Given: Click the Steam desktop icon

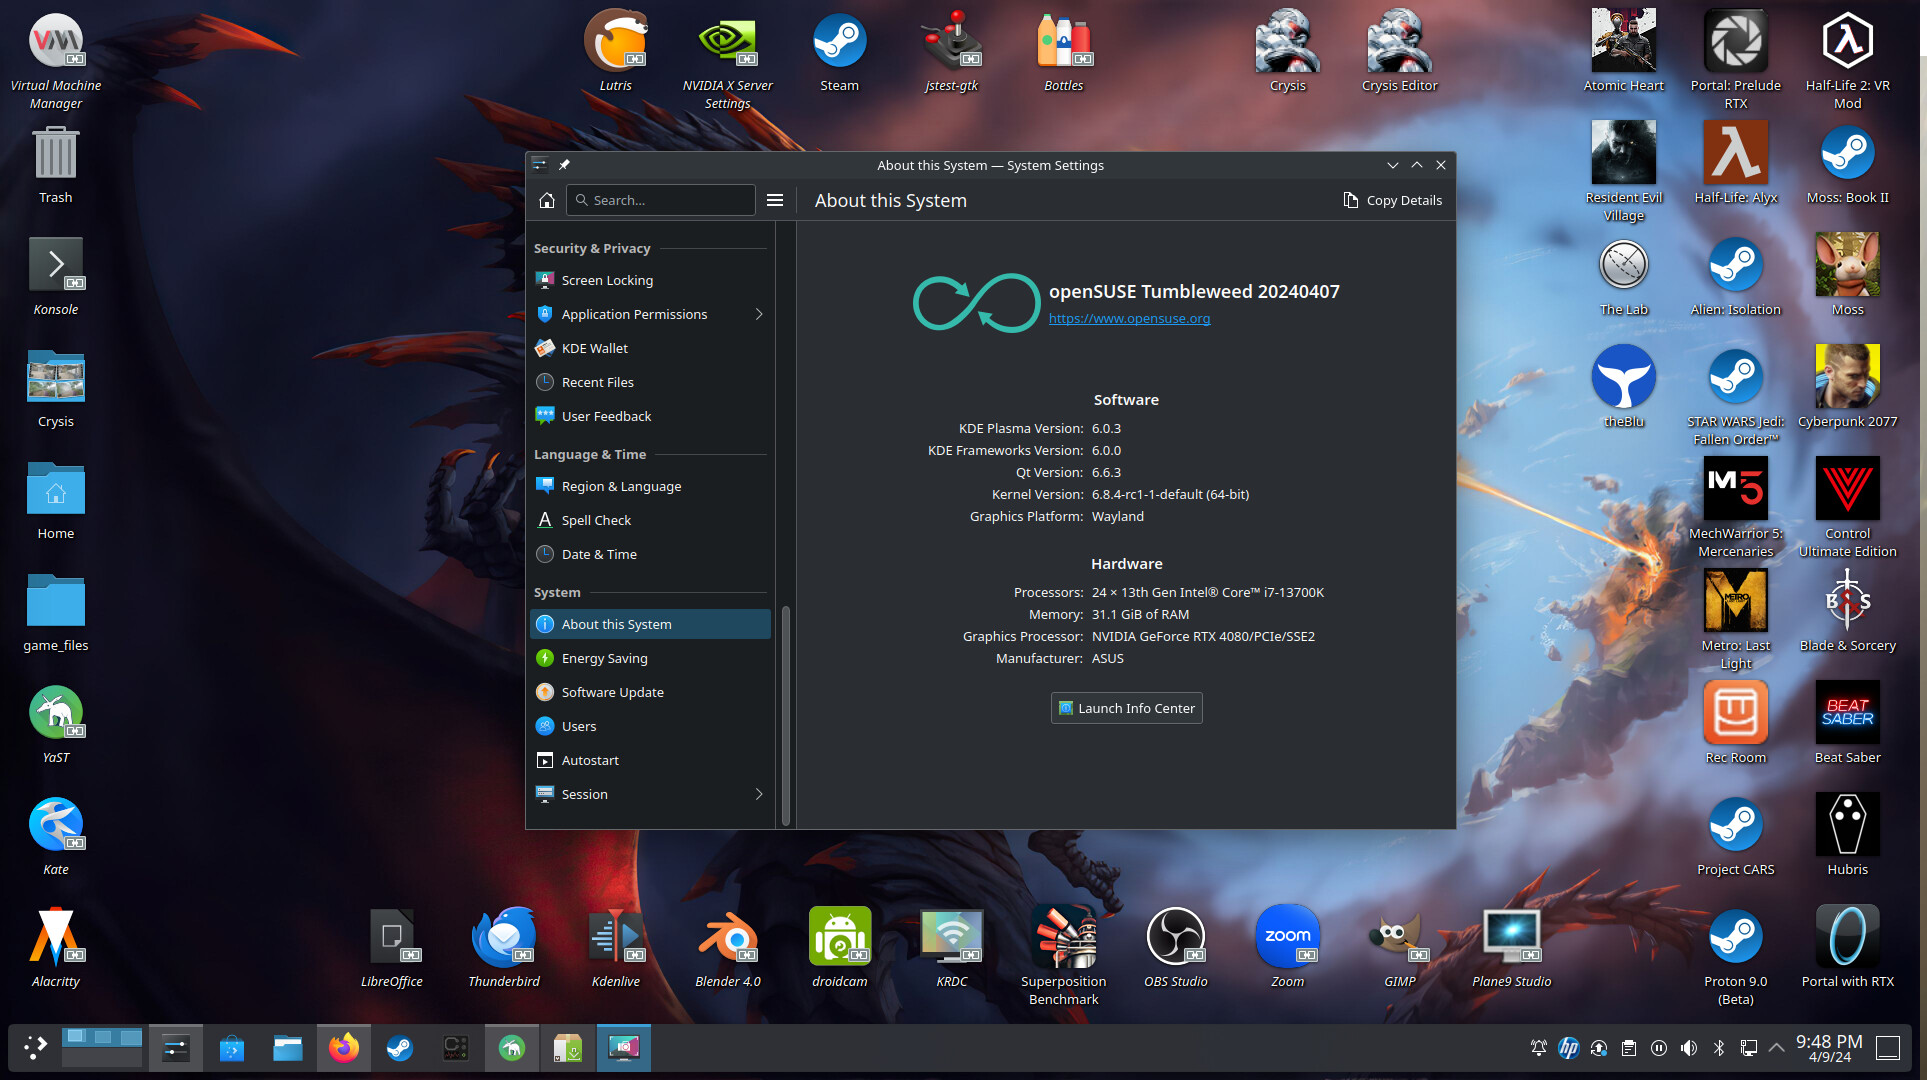Looking at the screenshot, I should coord(839,52).
